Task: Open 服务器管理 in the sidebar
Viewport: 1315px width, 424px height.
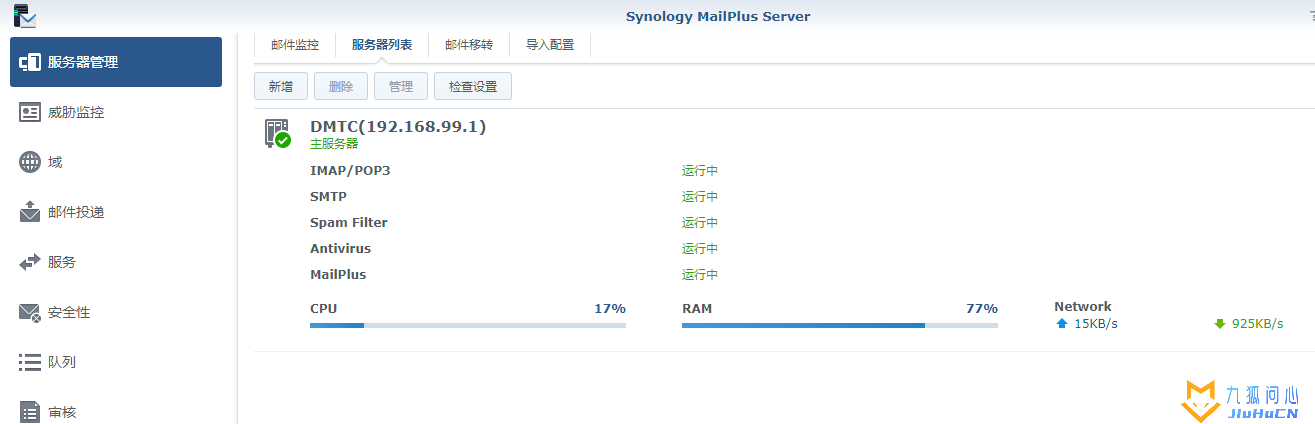Action: pos(116,62)
